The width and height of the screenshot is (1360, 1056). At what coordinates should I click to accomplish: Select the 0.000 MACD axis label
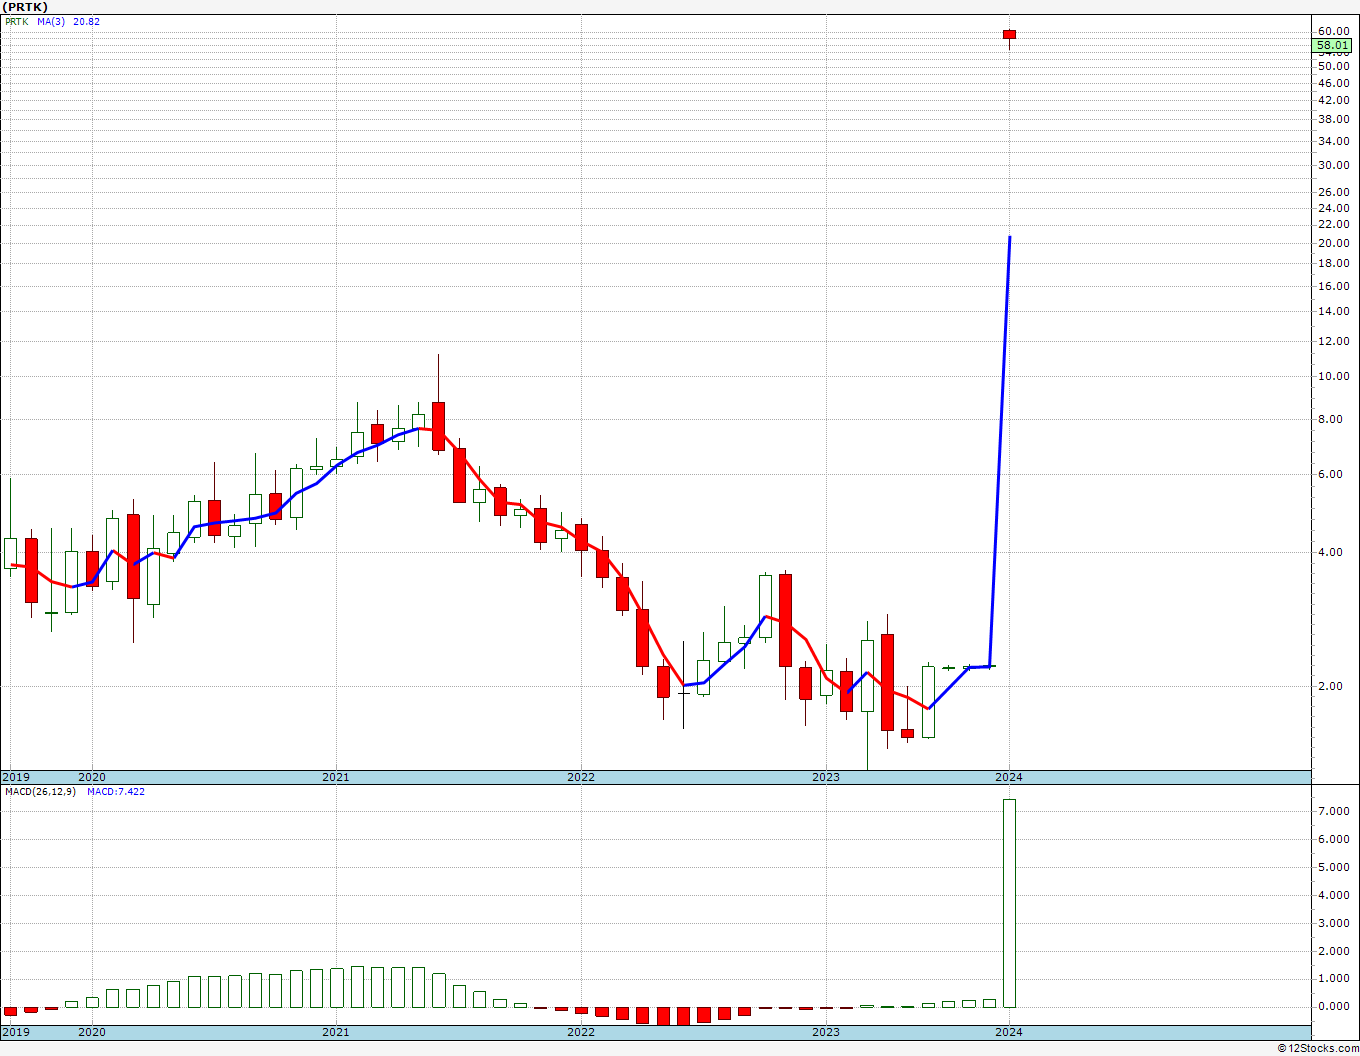click(1334, 1007)
